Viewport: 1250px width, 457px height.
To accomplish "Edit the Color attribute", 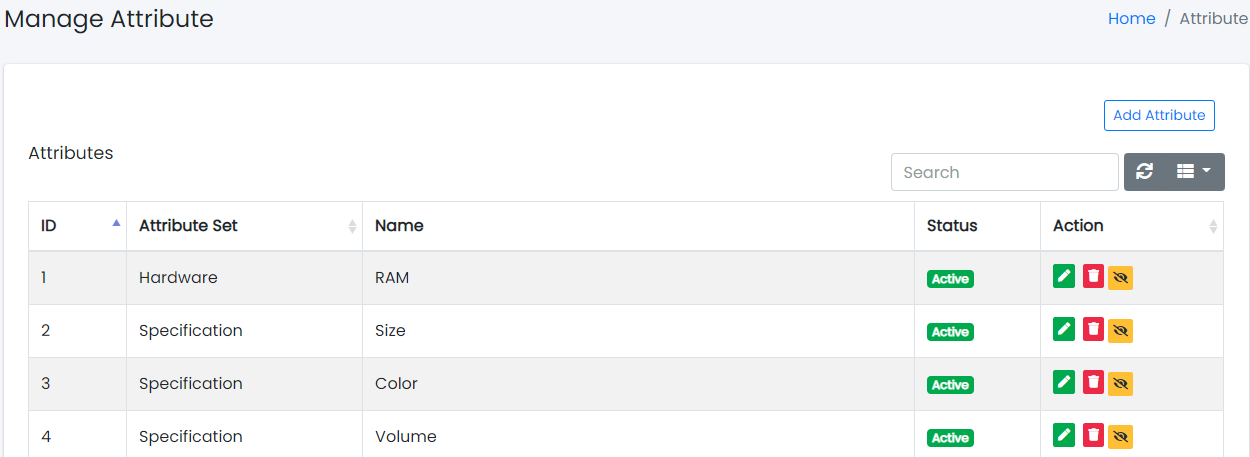I will point(1064,381).
